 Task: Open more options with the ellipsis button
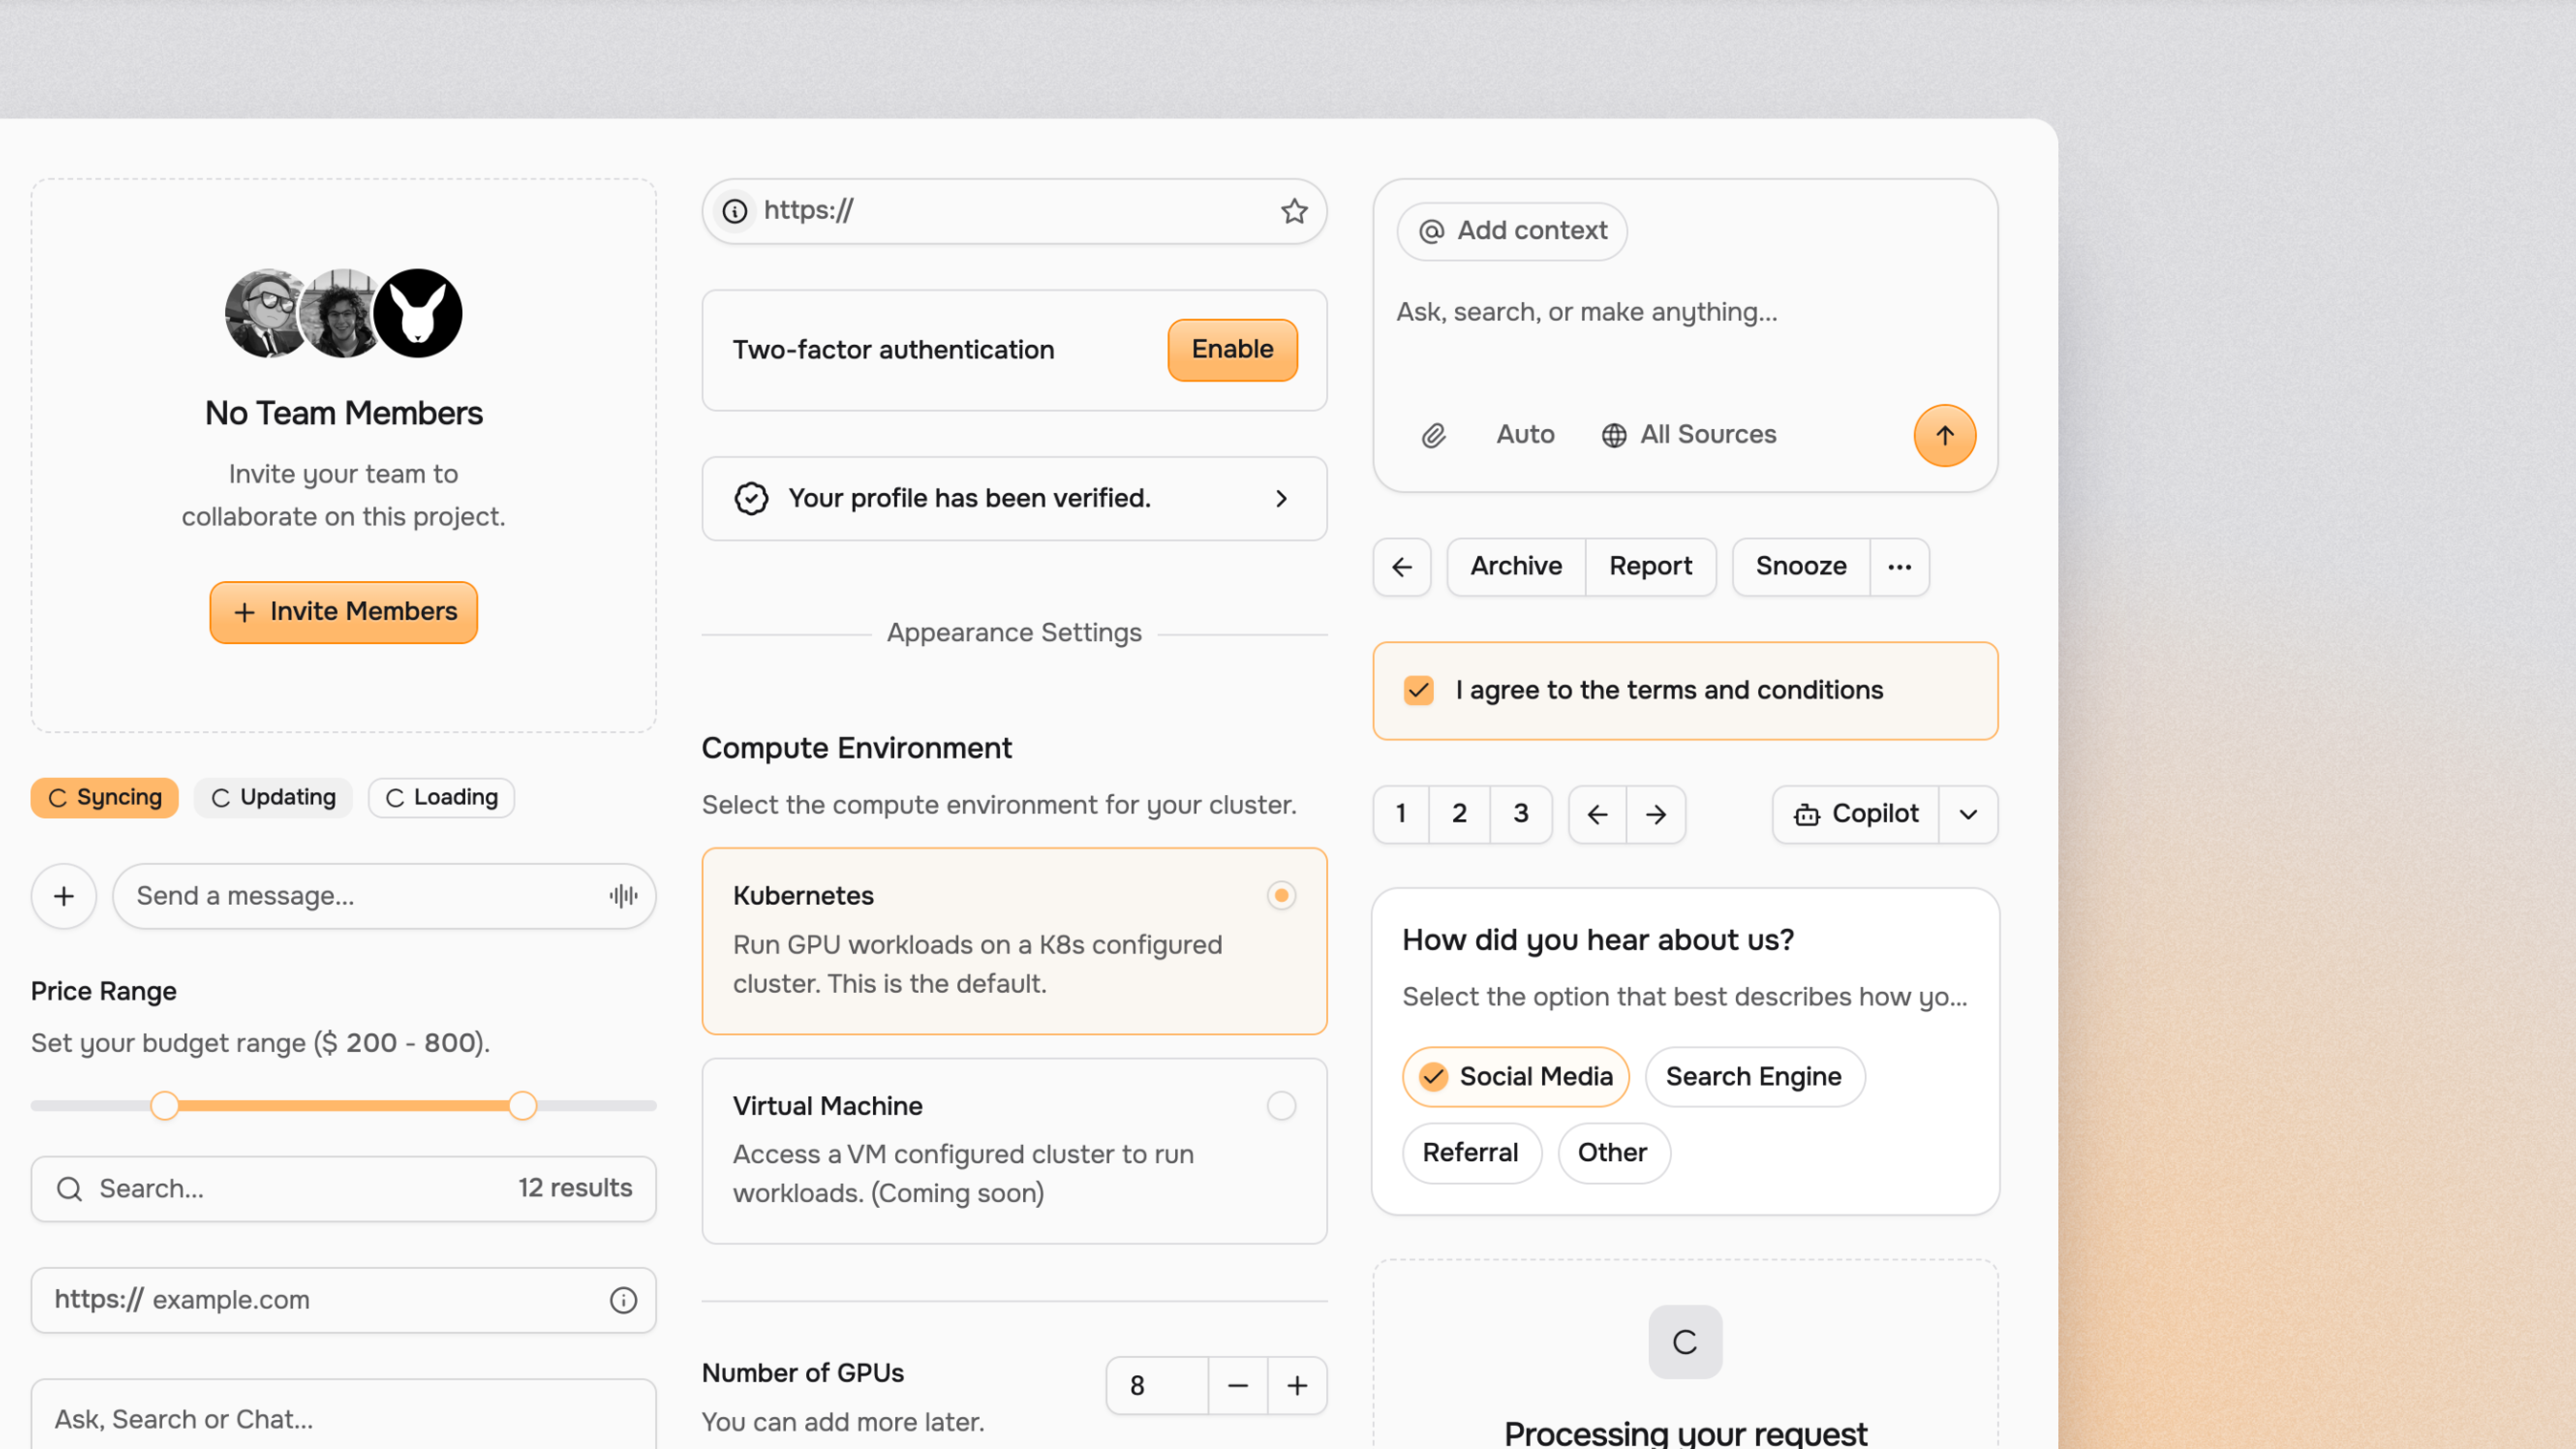click(x=1899, y=566)
